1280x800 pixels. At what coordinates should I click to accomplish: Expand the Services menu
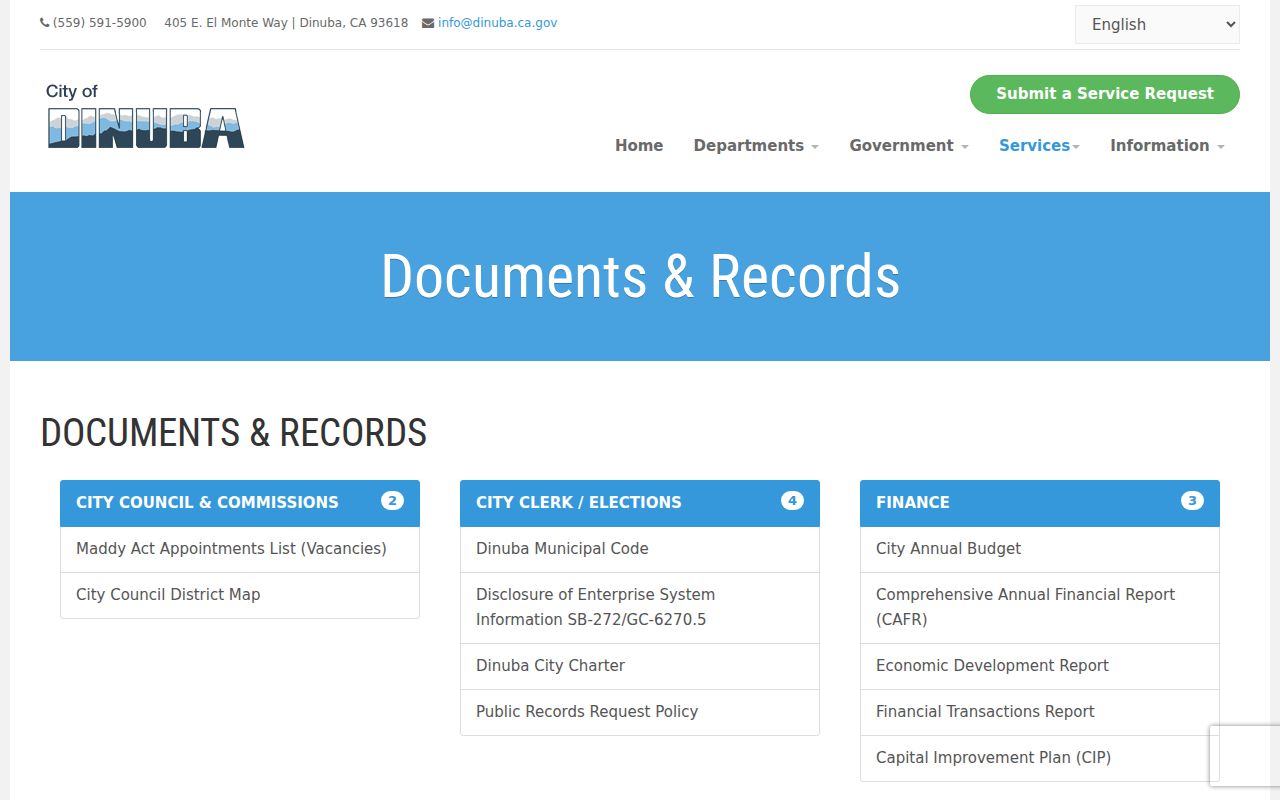[1039, 146]
